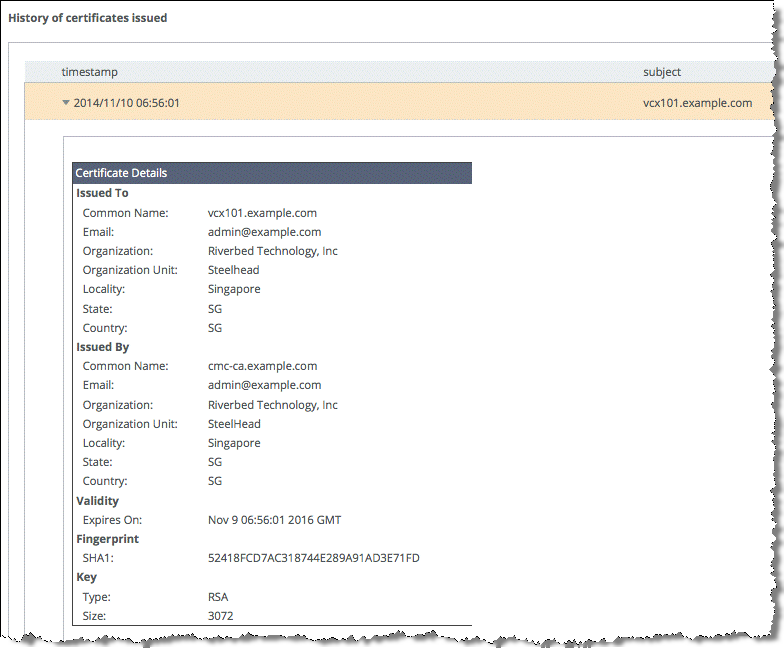Select the SHA1 fingerprint value
Viewport: 784px width, 648px height.
(314, 558)
